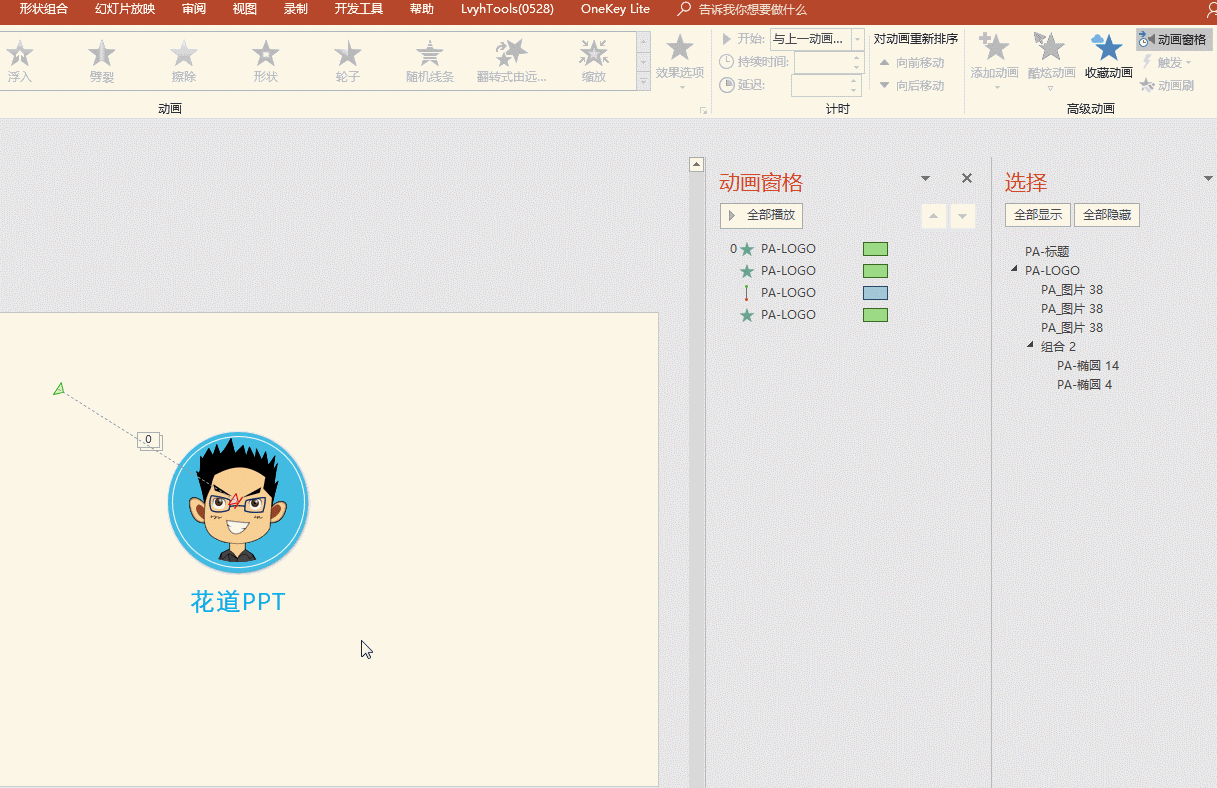This screenshot has height=788, width=1217.
Task: Select the 劈裂 animation effect icon
Action: point(102,54)
